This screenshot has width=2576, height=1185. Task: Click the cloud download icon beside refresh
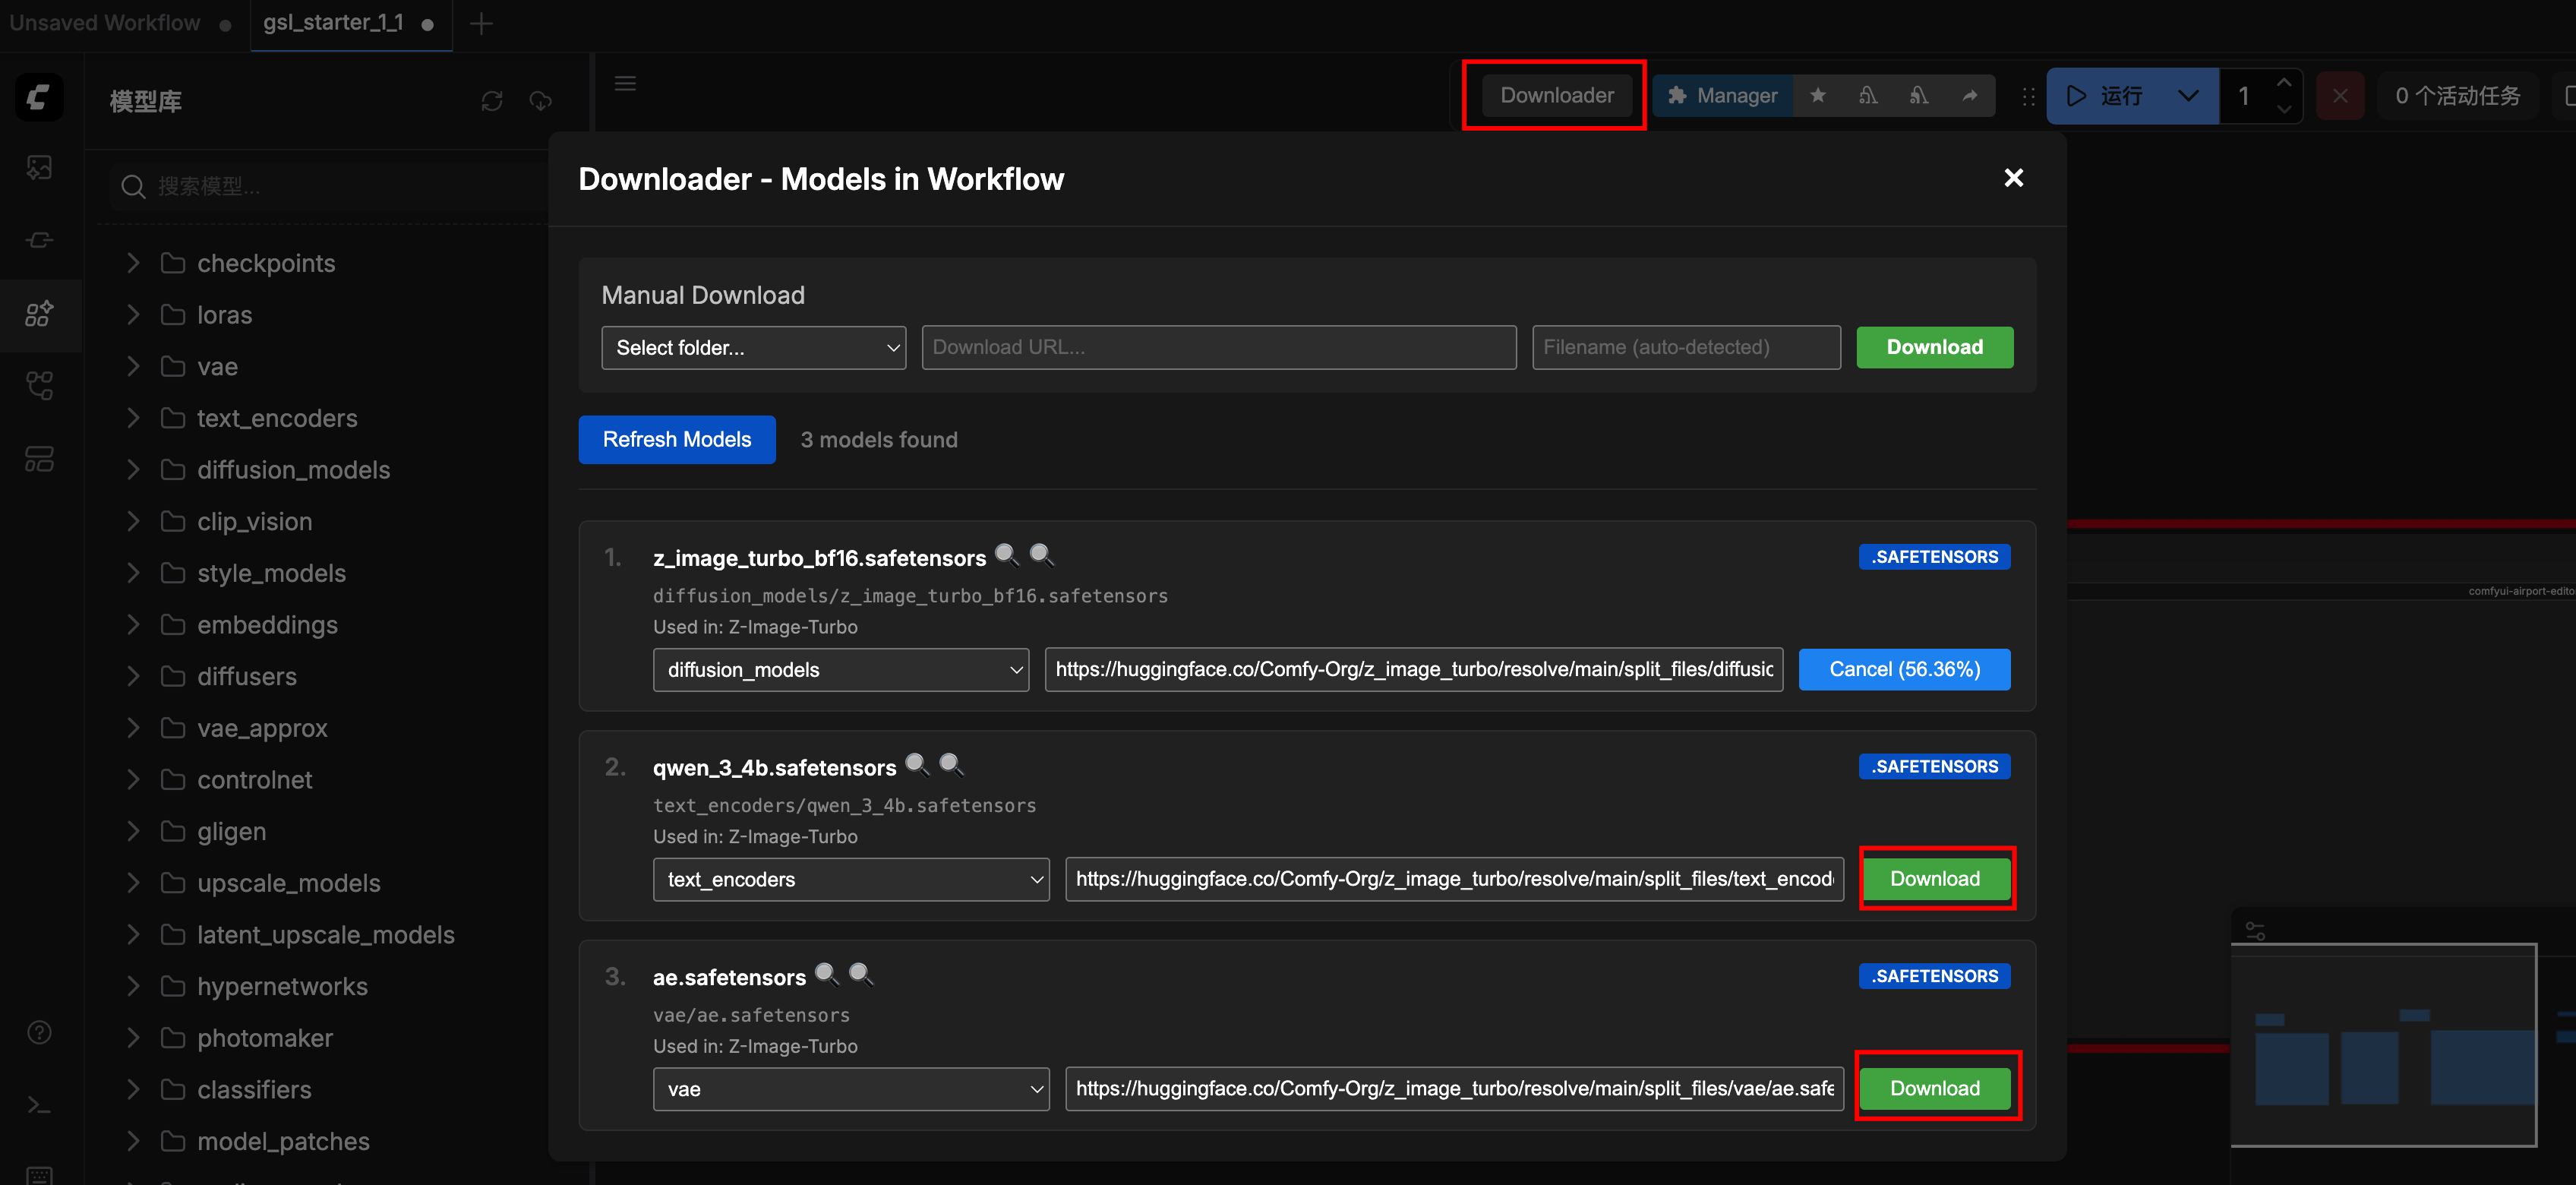pos(541,101)
